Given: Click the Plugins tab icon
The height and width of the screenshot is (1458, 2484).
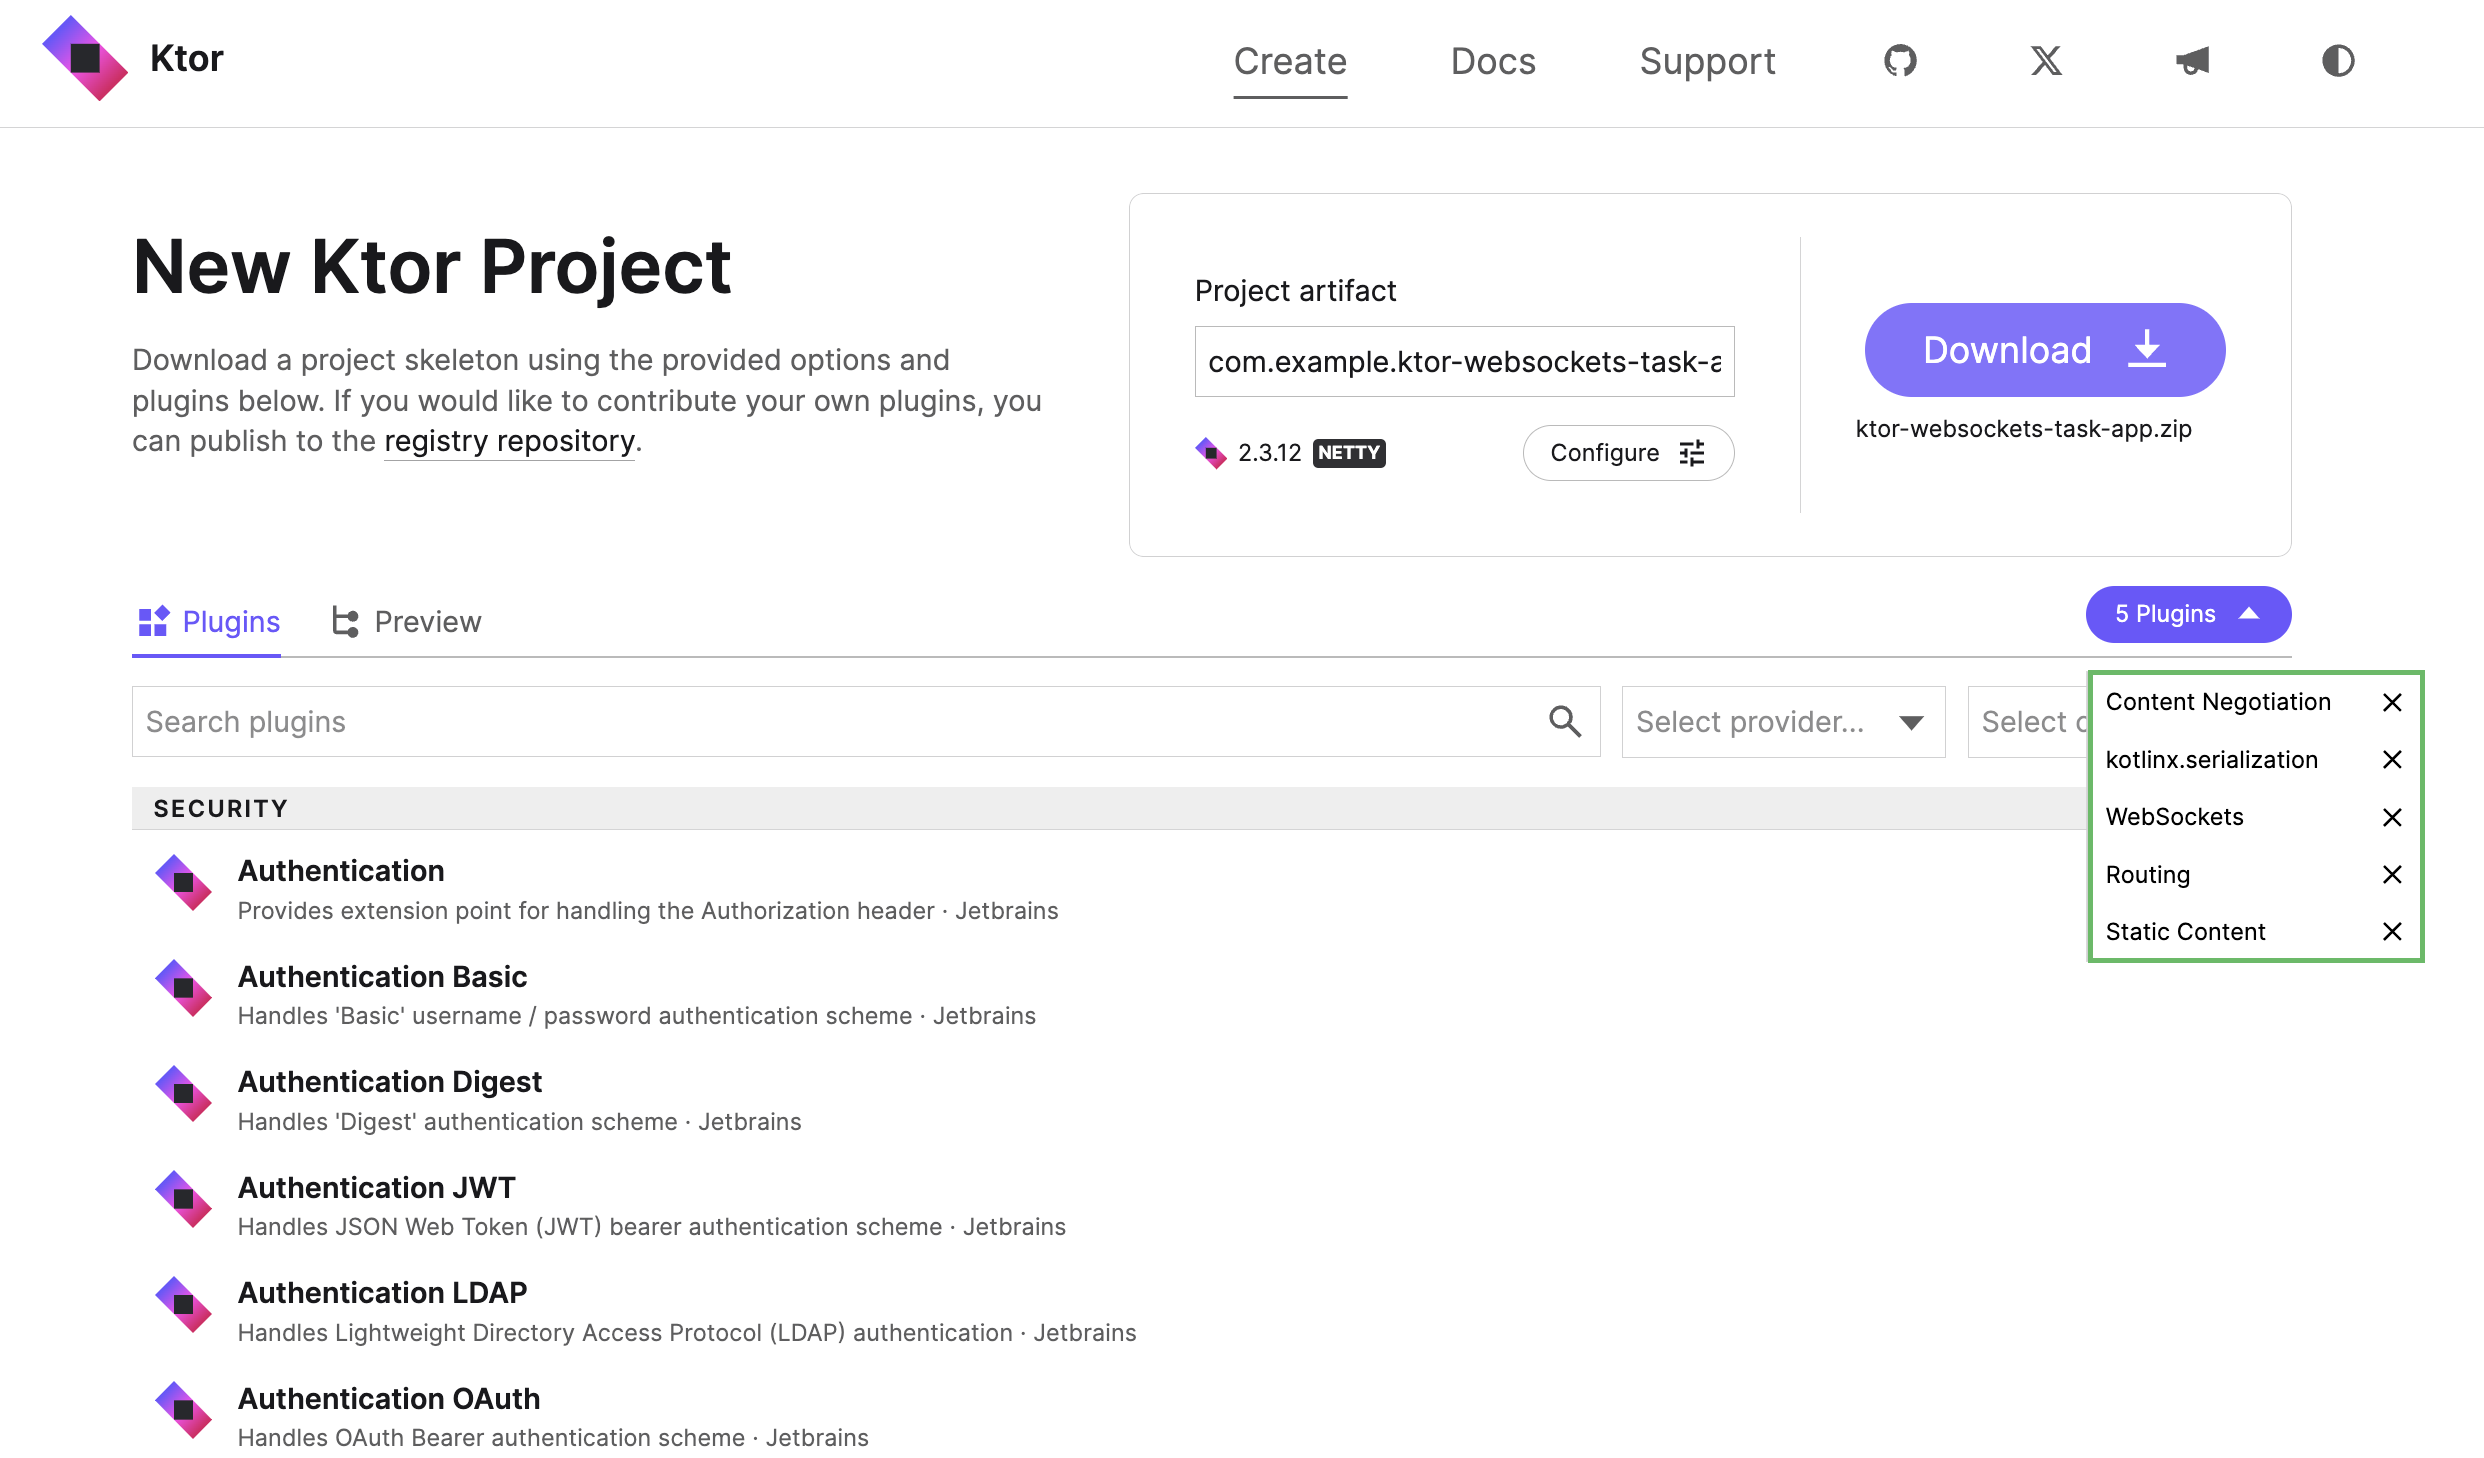Looking at the screenshot, I should [x=153, y=621].
